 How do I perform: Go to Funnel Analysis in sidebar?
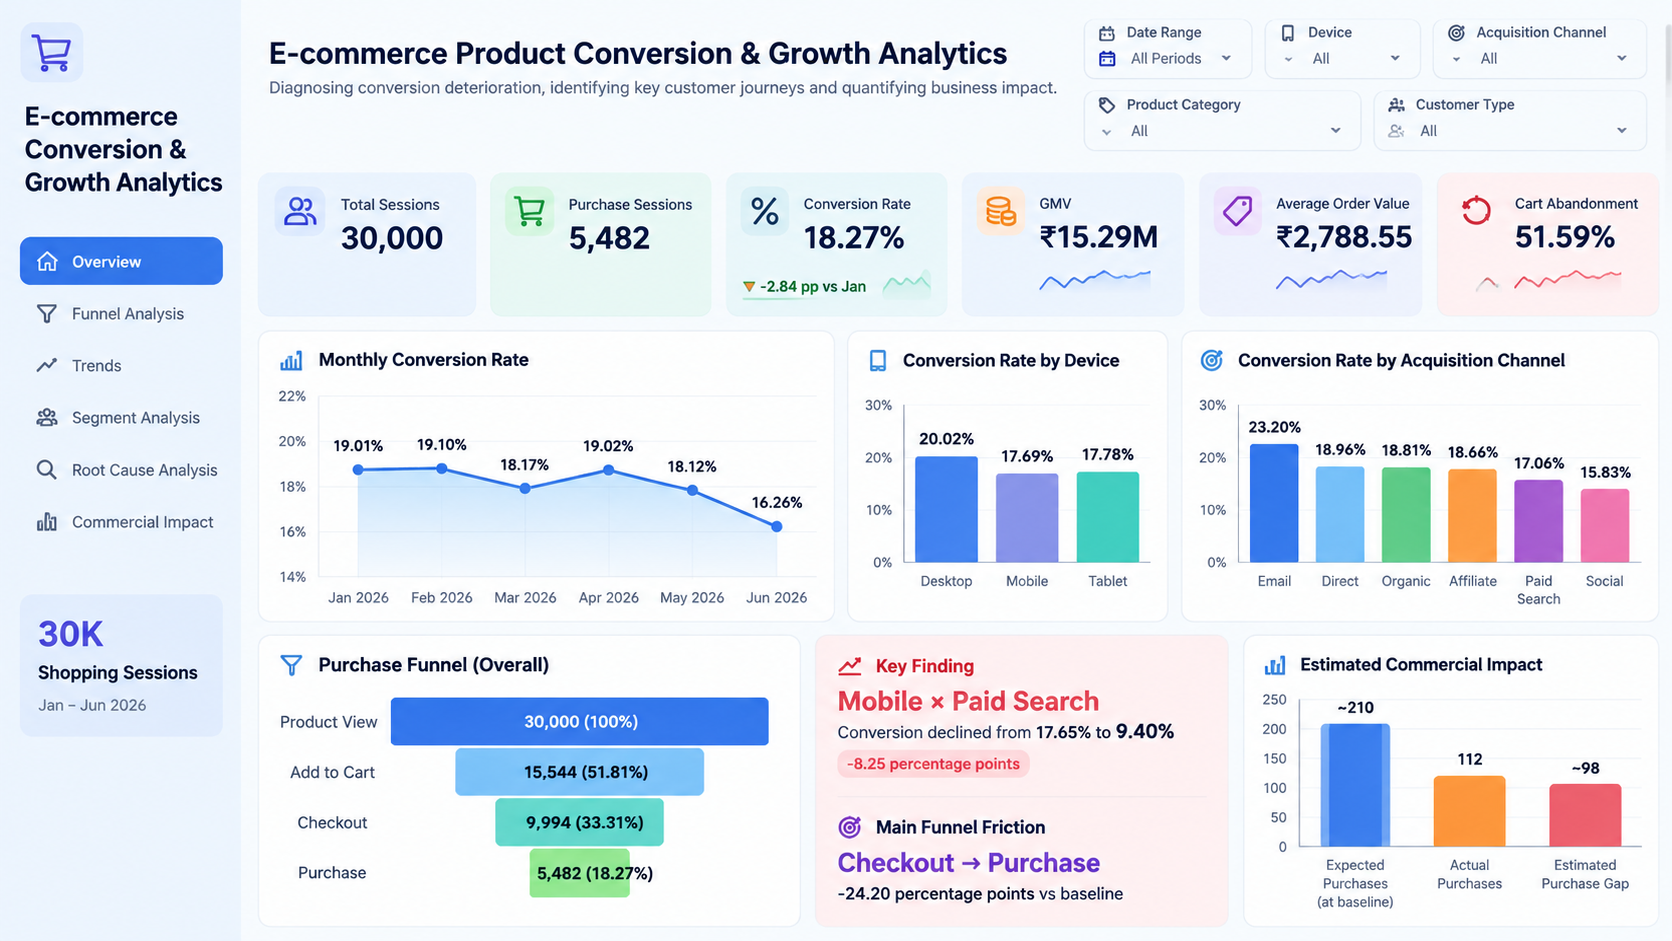tap(121, 314)
